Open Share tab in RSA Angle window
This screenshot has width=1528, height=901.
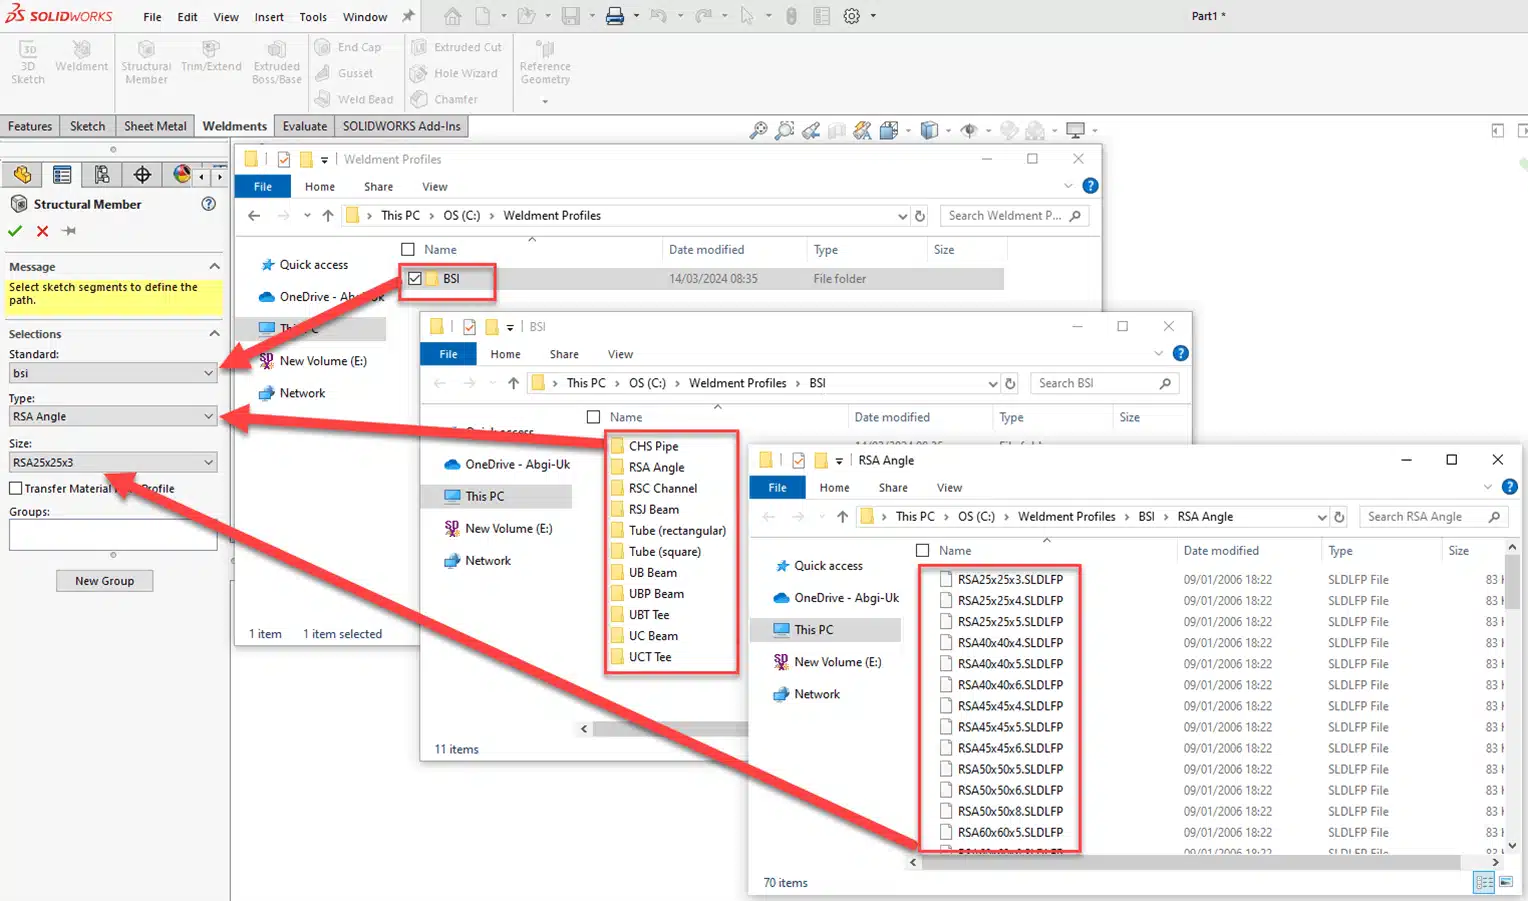pos(893,488)
